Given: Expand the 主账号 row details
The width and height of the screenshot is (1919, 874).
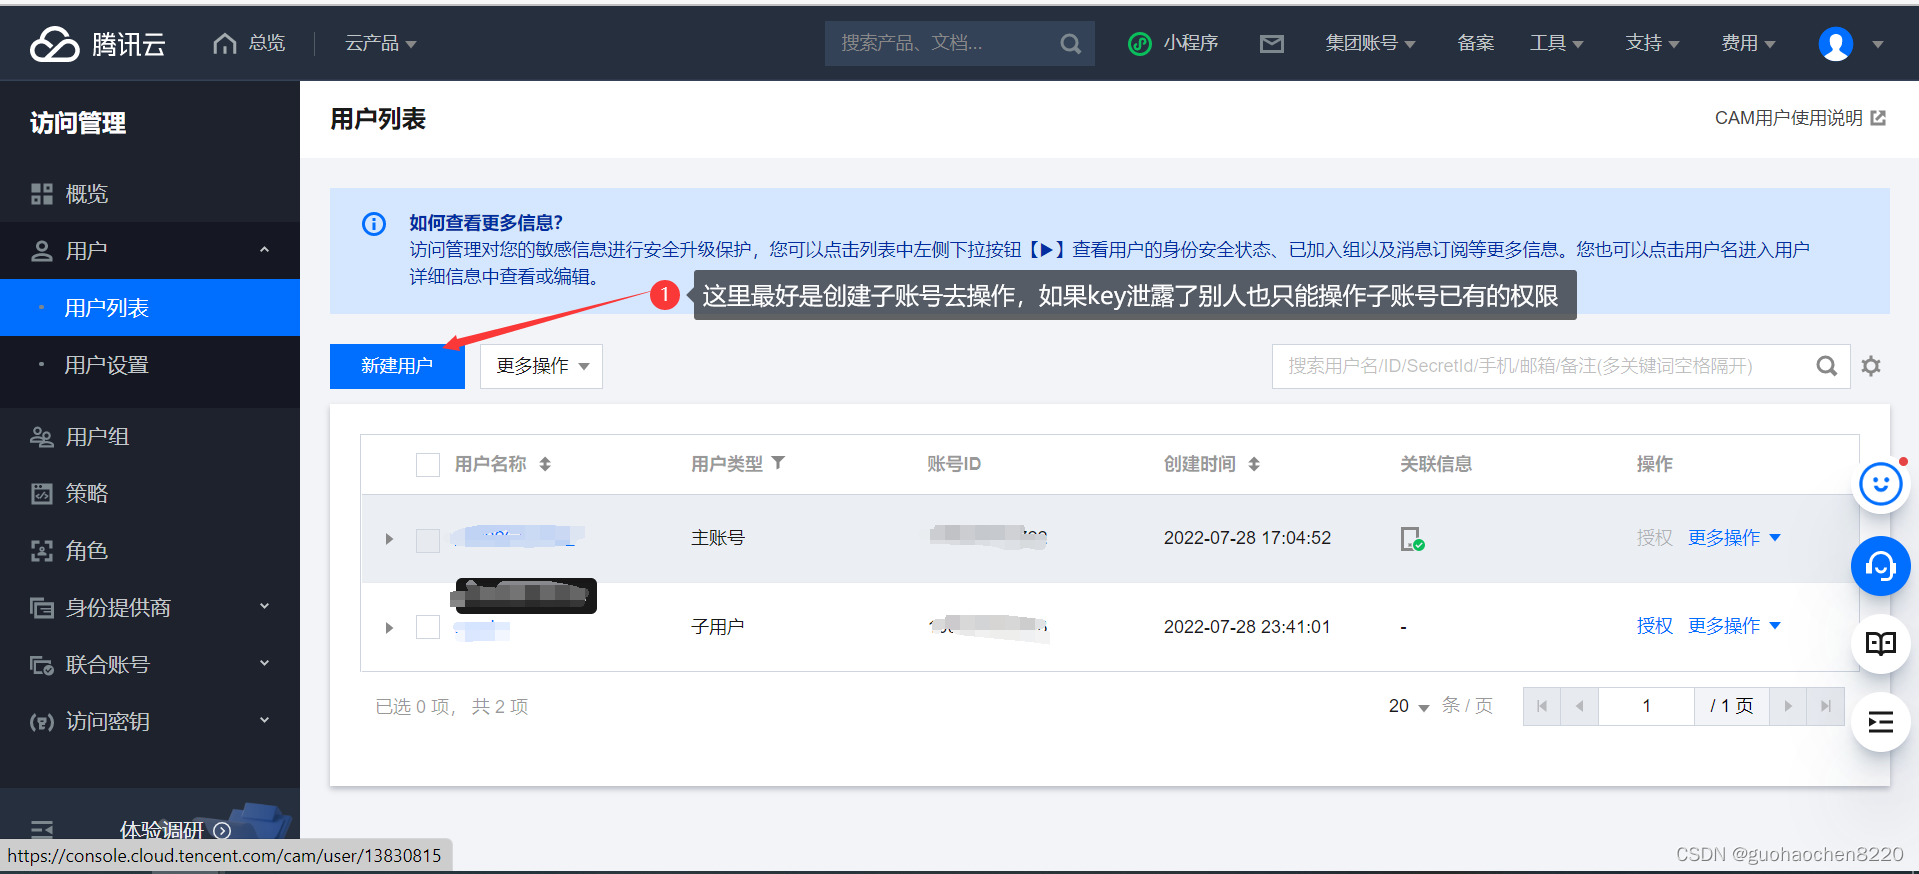Looking at the screenshot, I should (389, 539).
